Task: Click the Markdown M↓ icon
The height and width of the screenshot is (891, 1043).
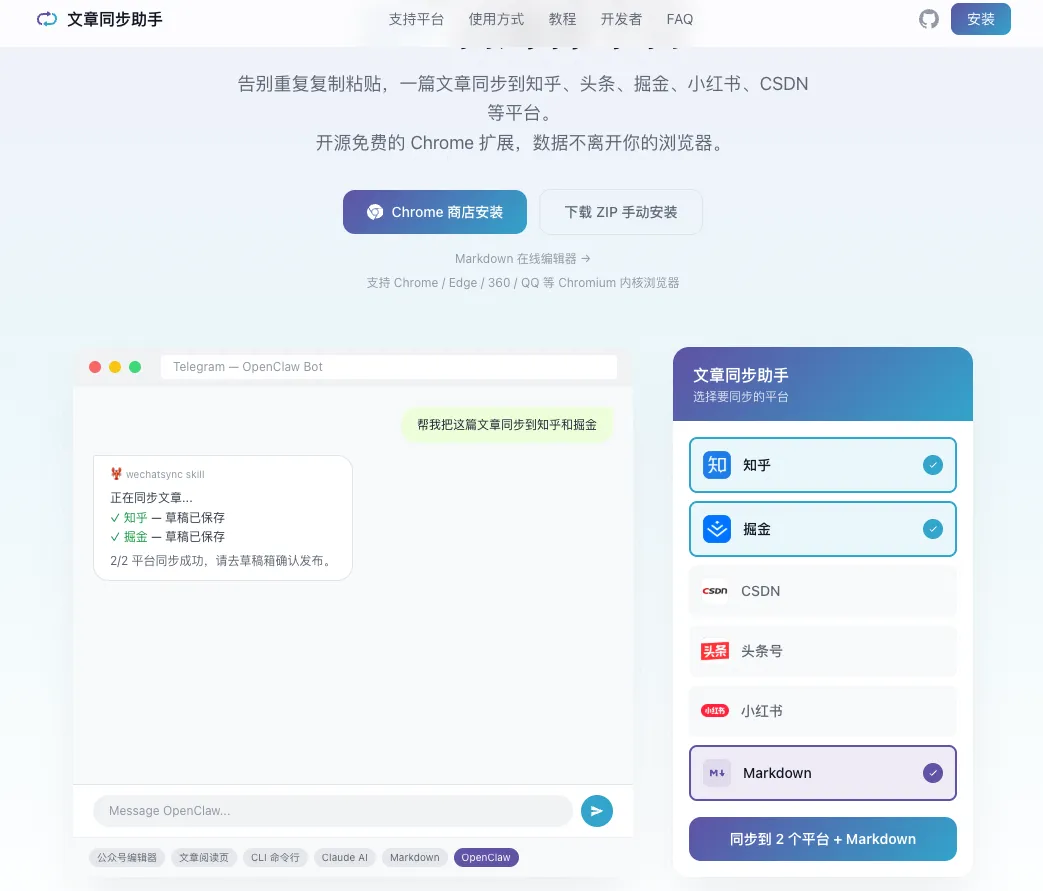Action: [717, 773]
